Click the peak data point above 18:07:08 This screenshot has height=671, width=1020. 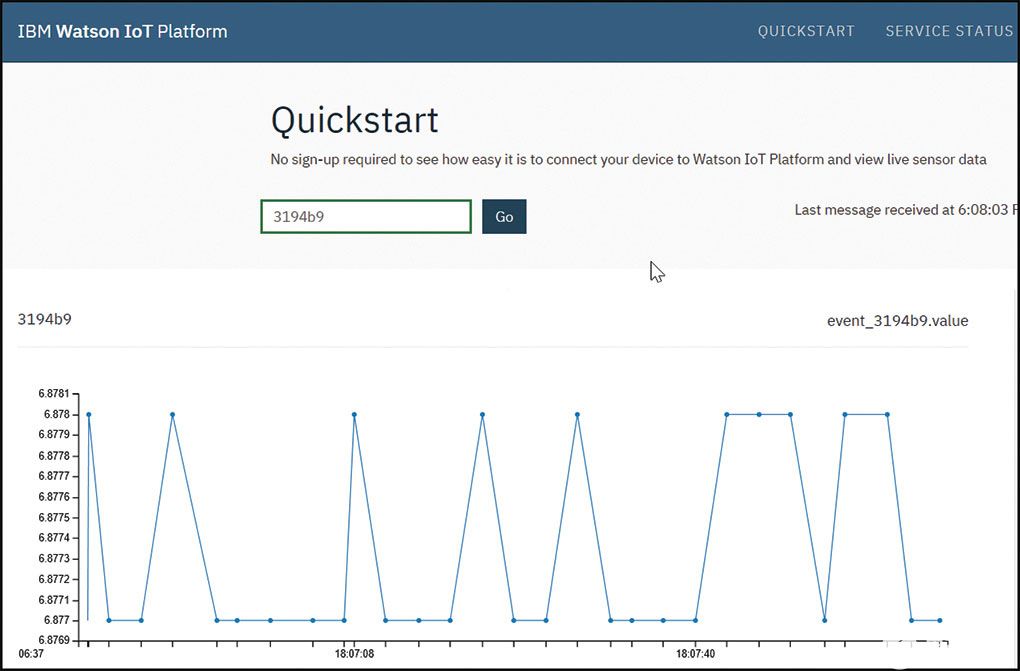pyautogui.click(x=354, y=414)
